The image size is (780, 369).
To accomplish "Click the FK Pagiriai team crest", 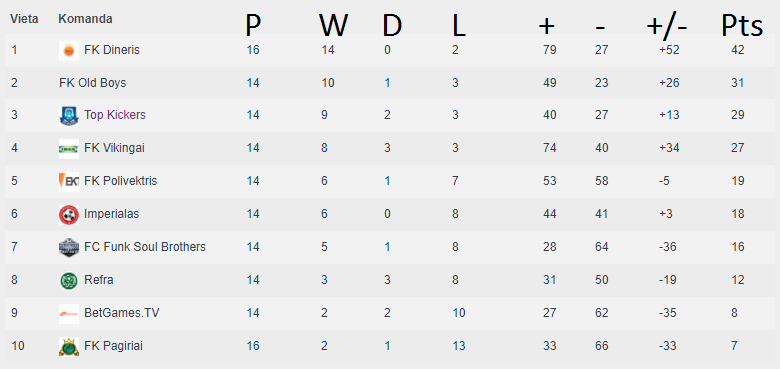I will (69, 346).
